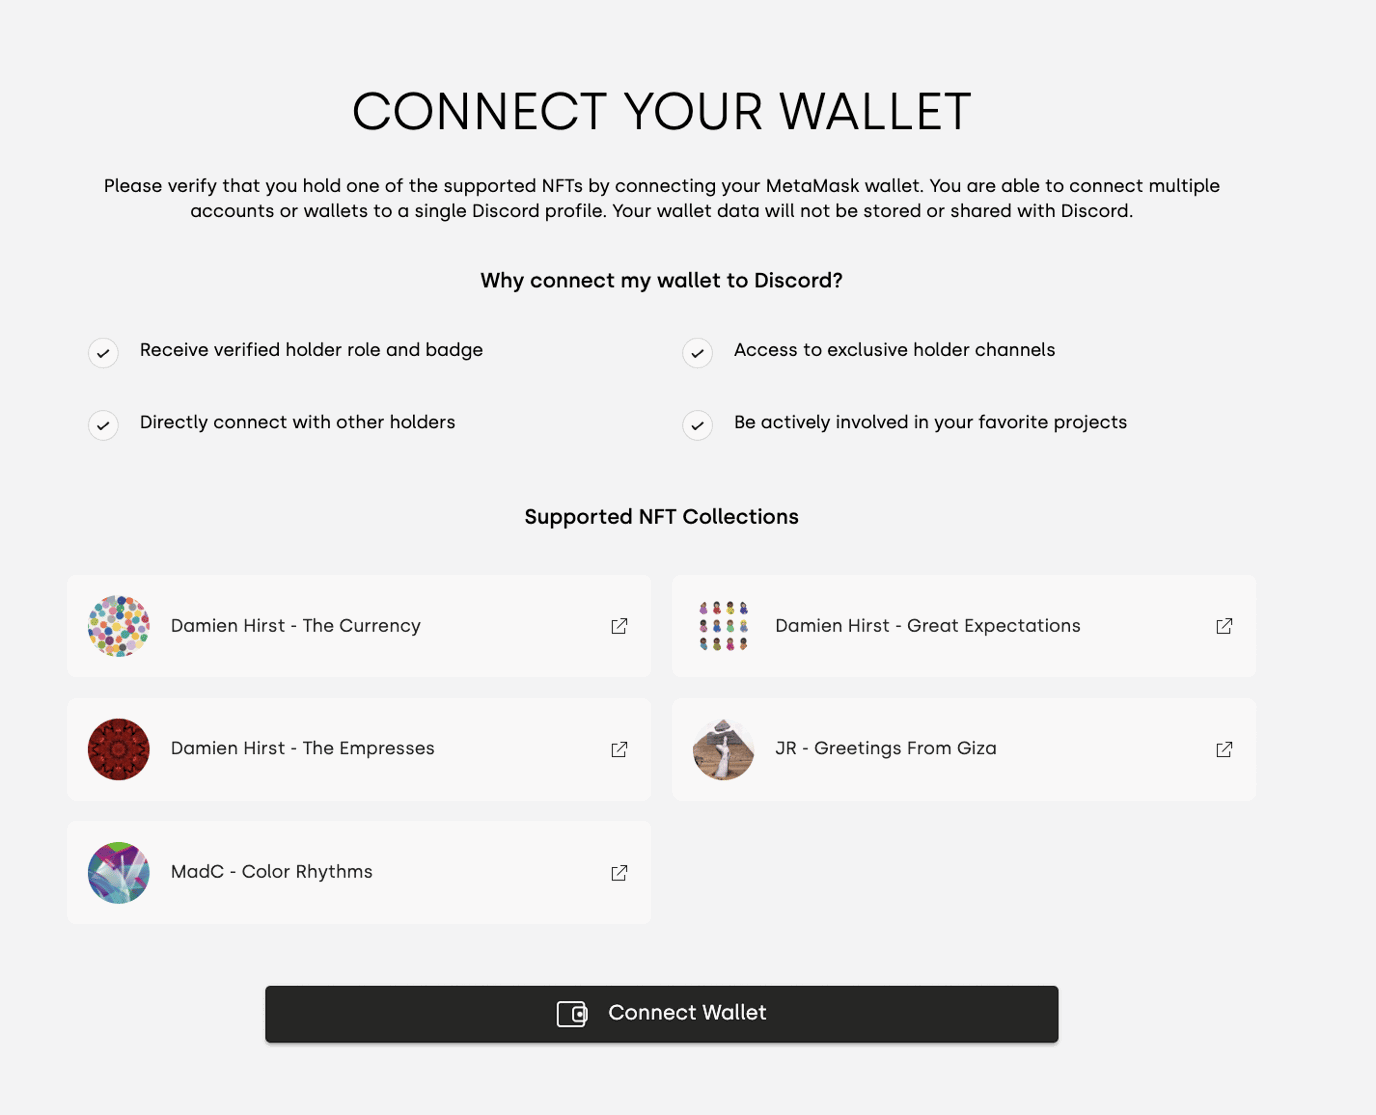Select Damien Hirst - The Currency text
The width and height of the screenshot is (1376, 1115).
pyautogui.click(x=296, y=626)
